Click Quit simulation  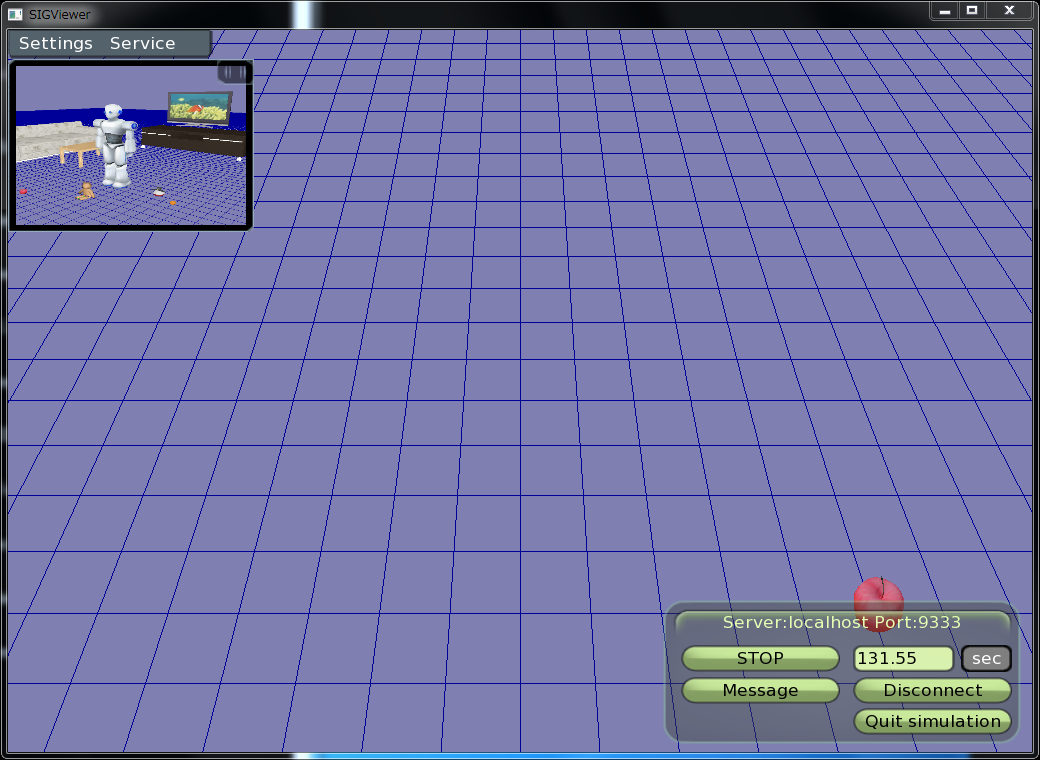[932, 721]
